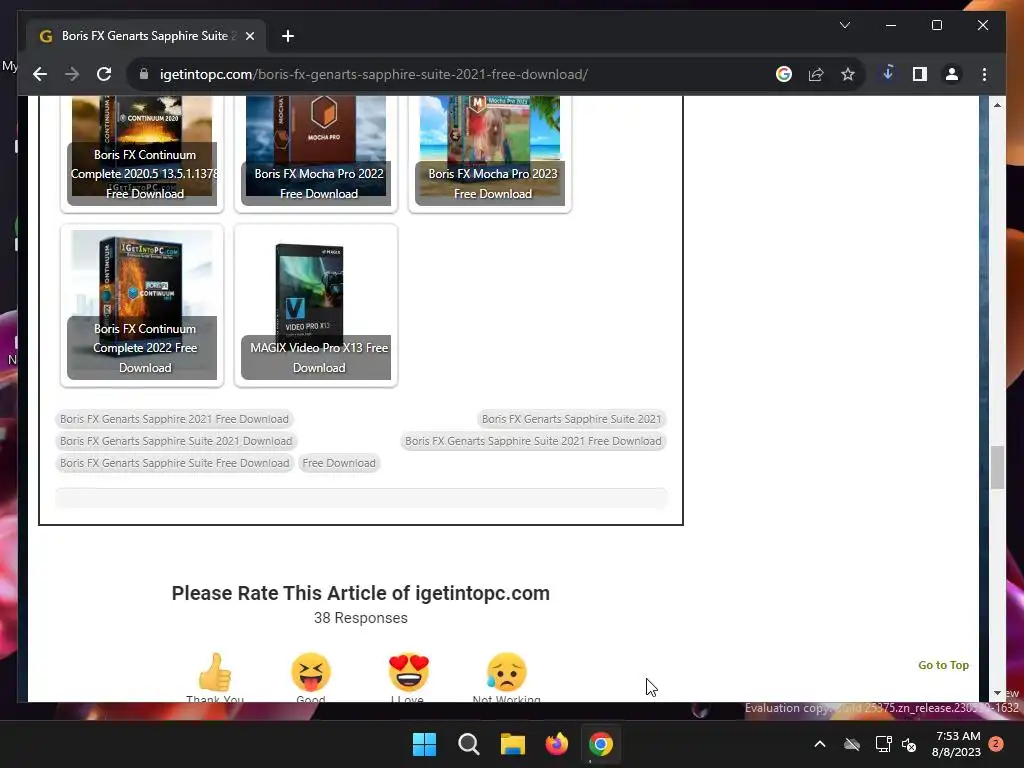Rate article with Thank You thumbs up
This screenshot has height=768, width=1024.
[215, 673]
